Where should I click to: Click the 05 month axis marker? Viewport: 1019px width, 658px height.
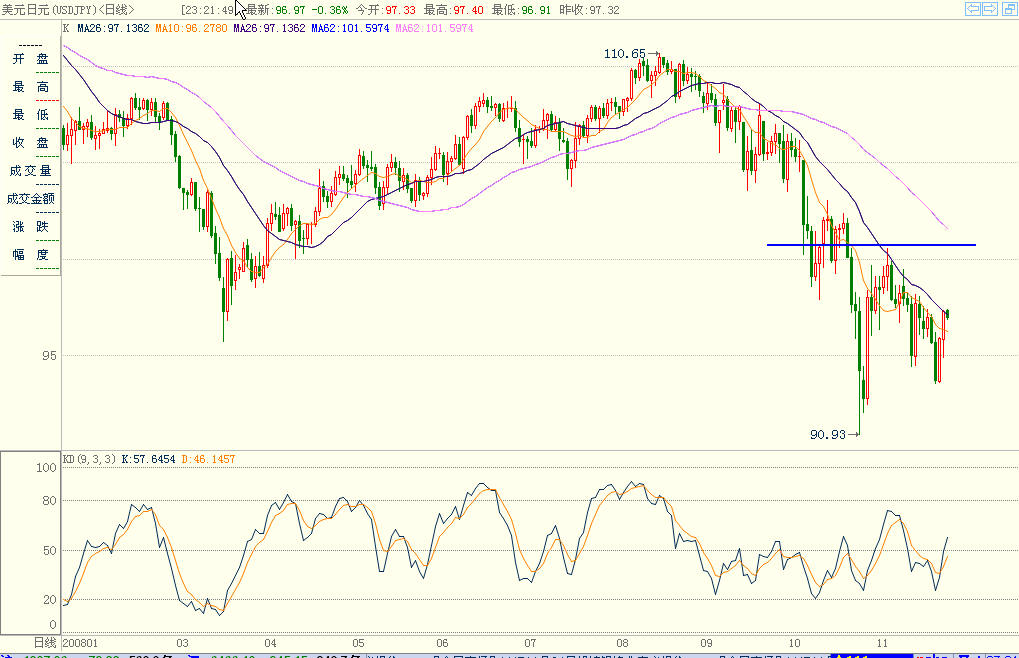click(358, 644)
